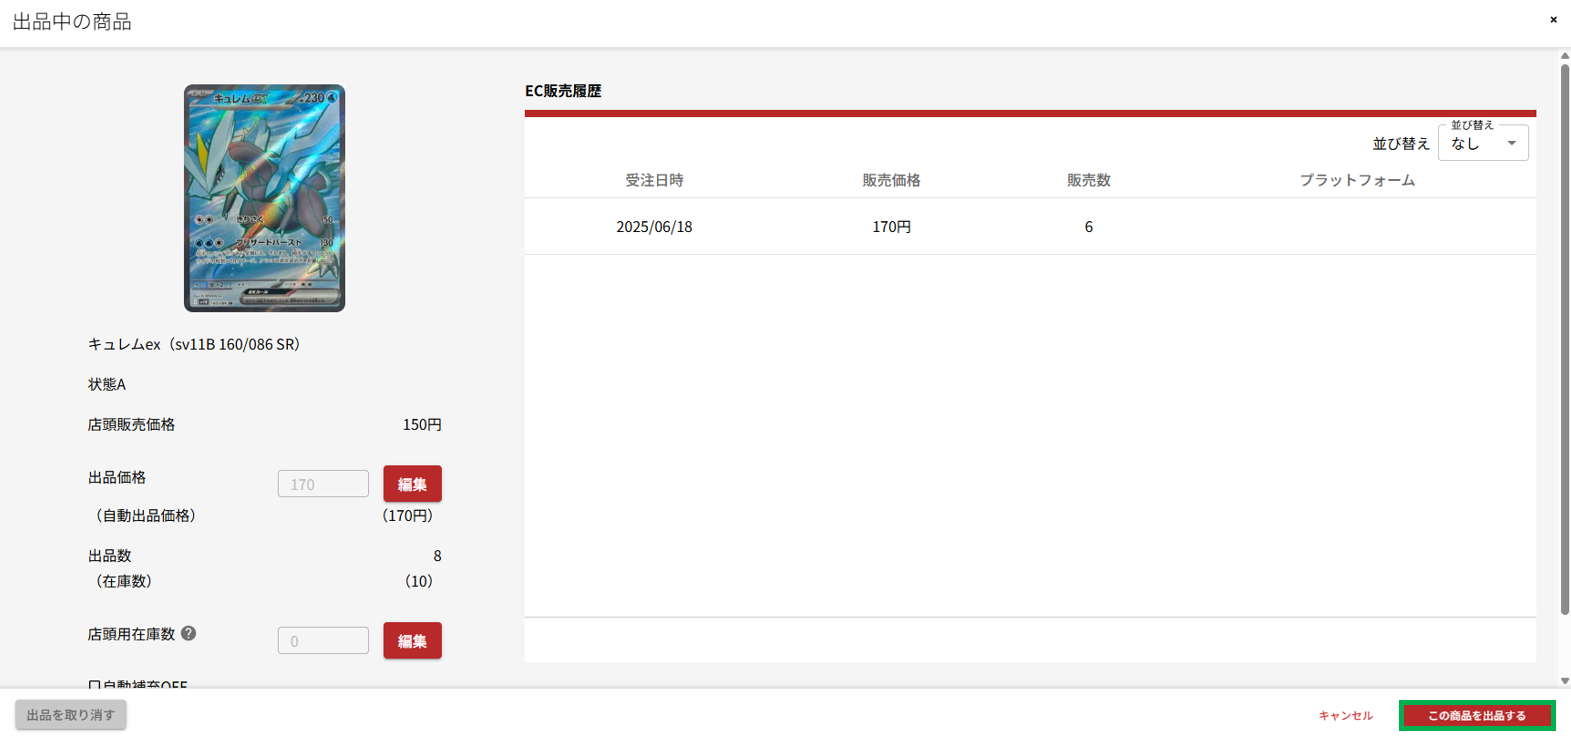Image resolution: width=1571 pixels, height=738 pixels.
Task: Click the help icon beside 店頭用在庫数
Action: 188,633
